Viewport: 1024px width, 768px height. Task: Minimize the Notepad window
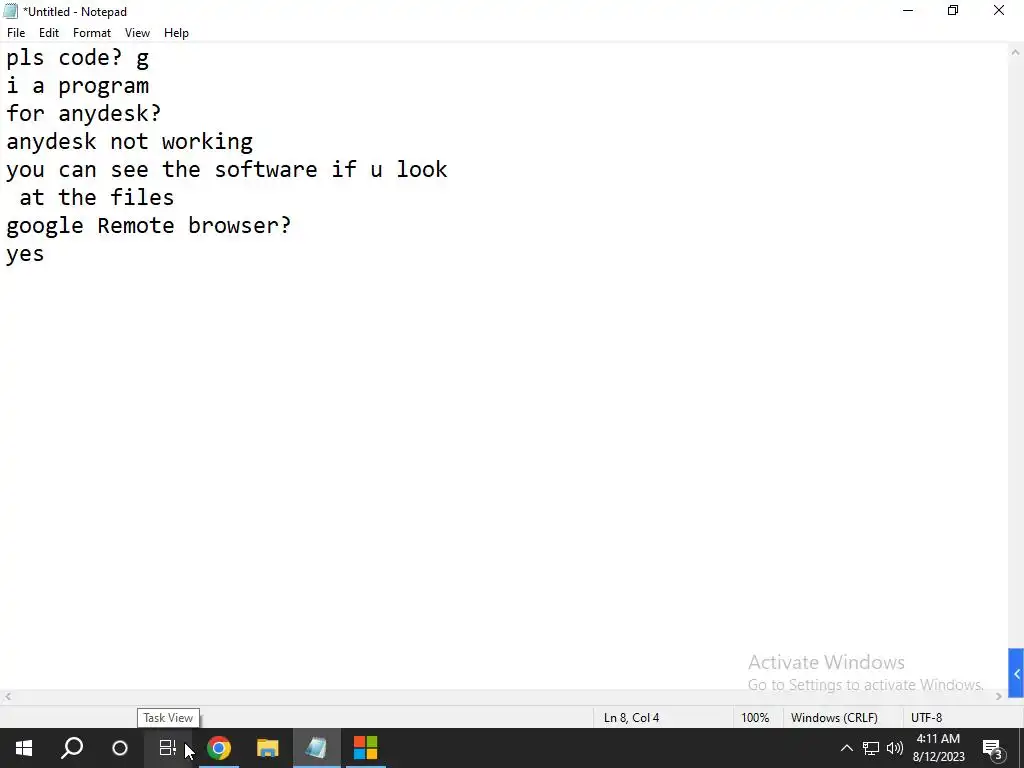[x=908, y=10]
